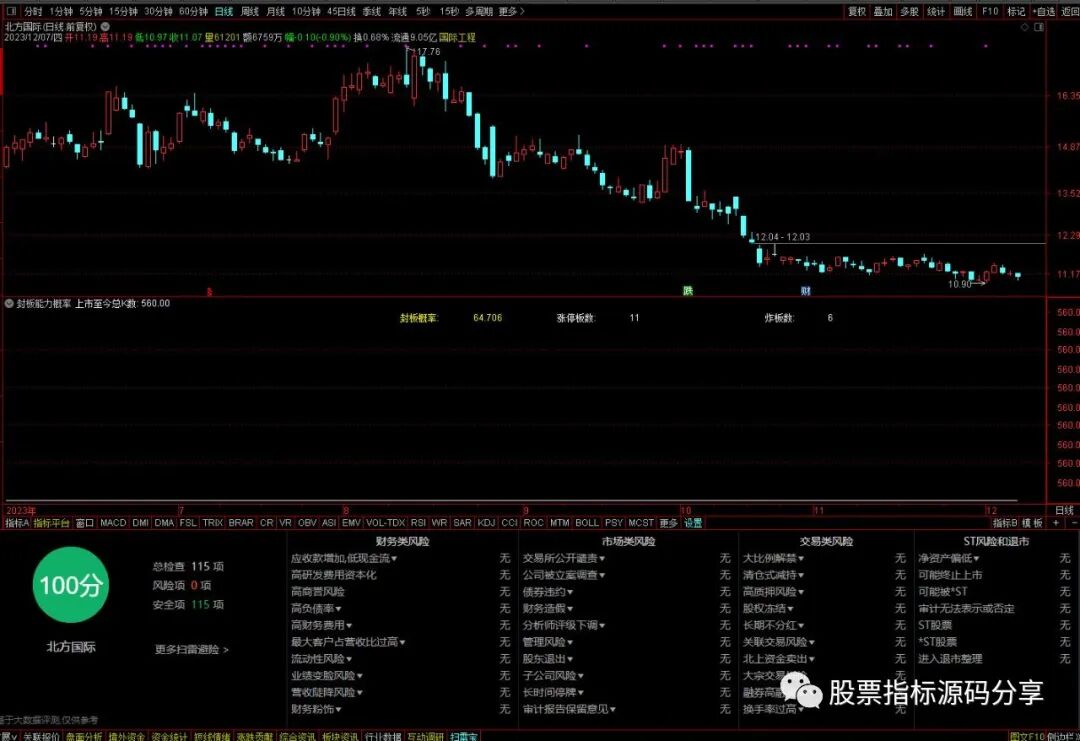Expand 大比例解禁 risk item
Image resolution: width=1080 pixels, height=741 pixels.
pyautogui.click(x=773, y=559)
